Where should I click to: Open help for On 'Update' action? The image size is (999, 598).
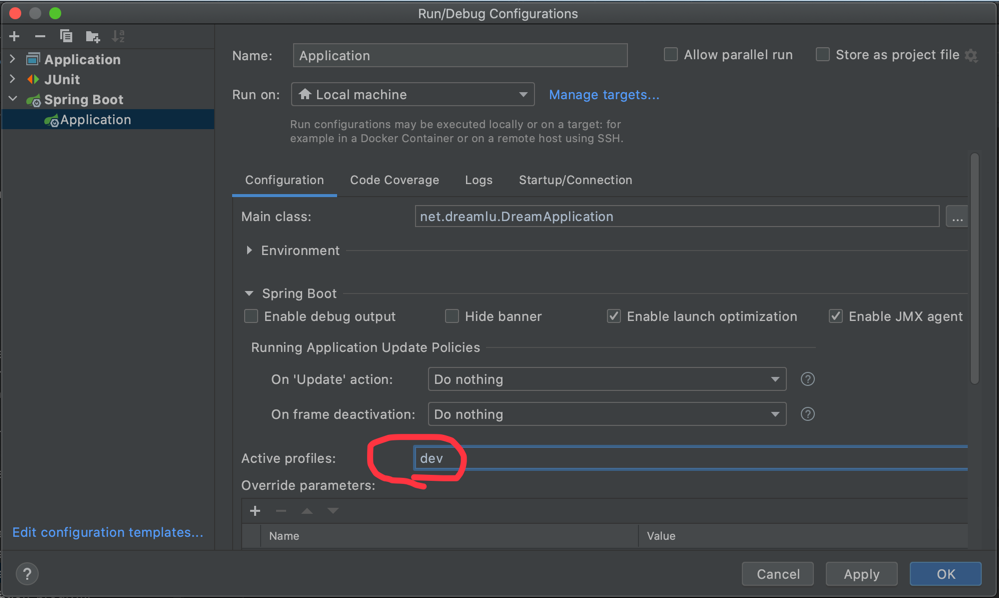pos(807,379)
